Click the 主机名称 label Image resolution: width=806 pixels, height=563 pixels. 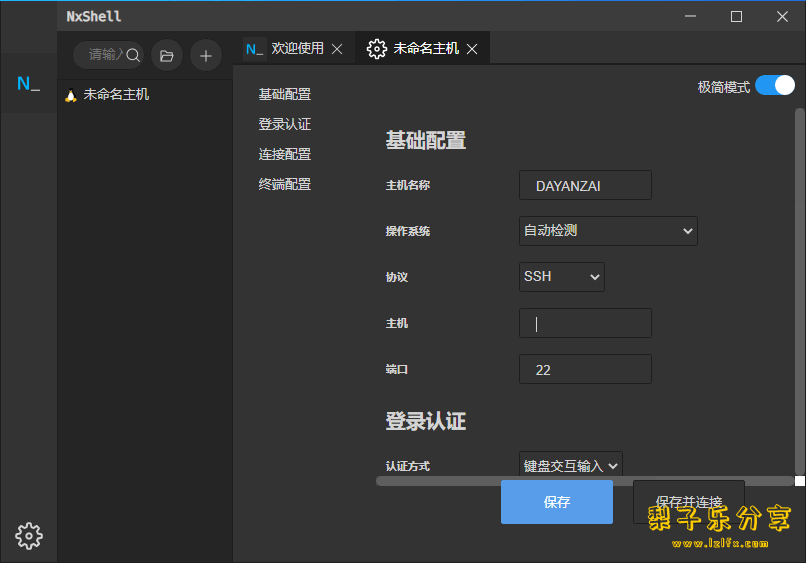click(x=408, y=185)
